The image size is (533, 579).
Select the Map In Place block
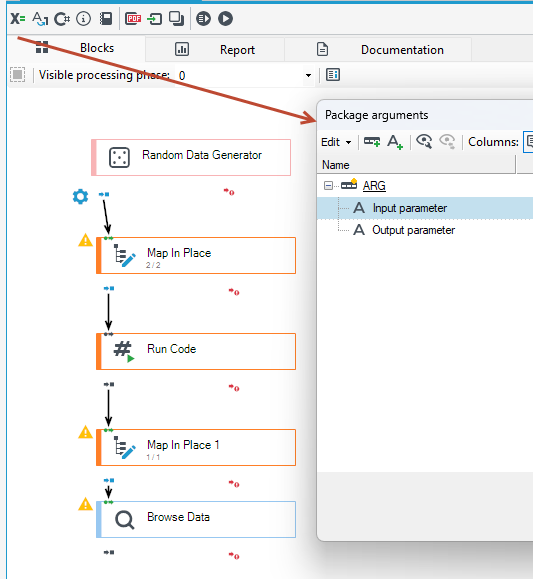(x=196, y=256)
